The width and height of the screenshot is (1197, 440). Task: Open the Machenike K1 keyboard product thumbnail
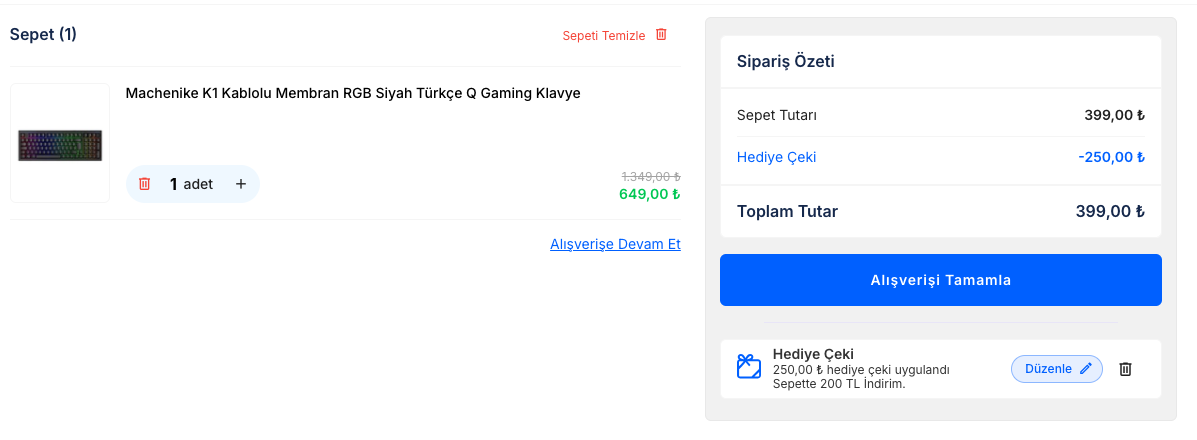coord(60,144)
